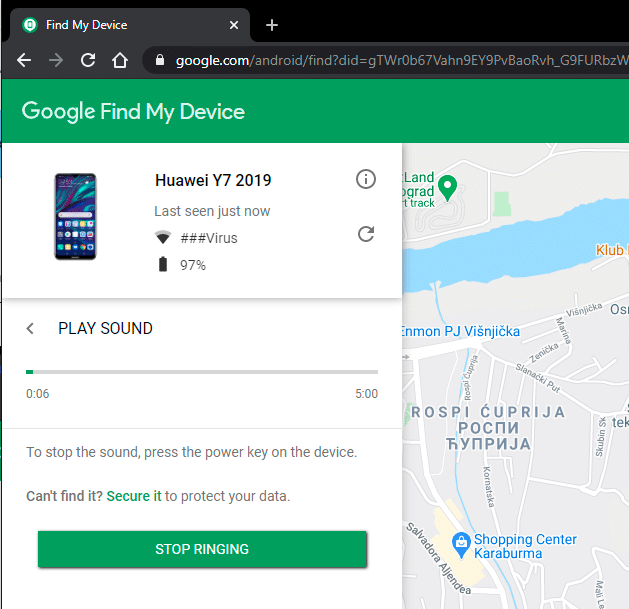Click the Find My Device tab favicon
Image resolution: width=629 pixels, height=609 pixels.
pos(30,25)
